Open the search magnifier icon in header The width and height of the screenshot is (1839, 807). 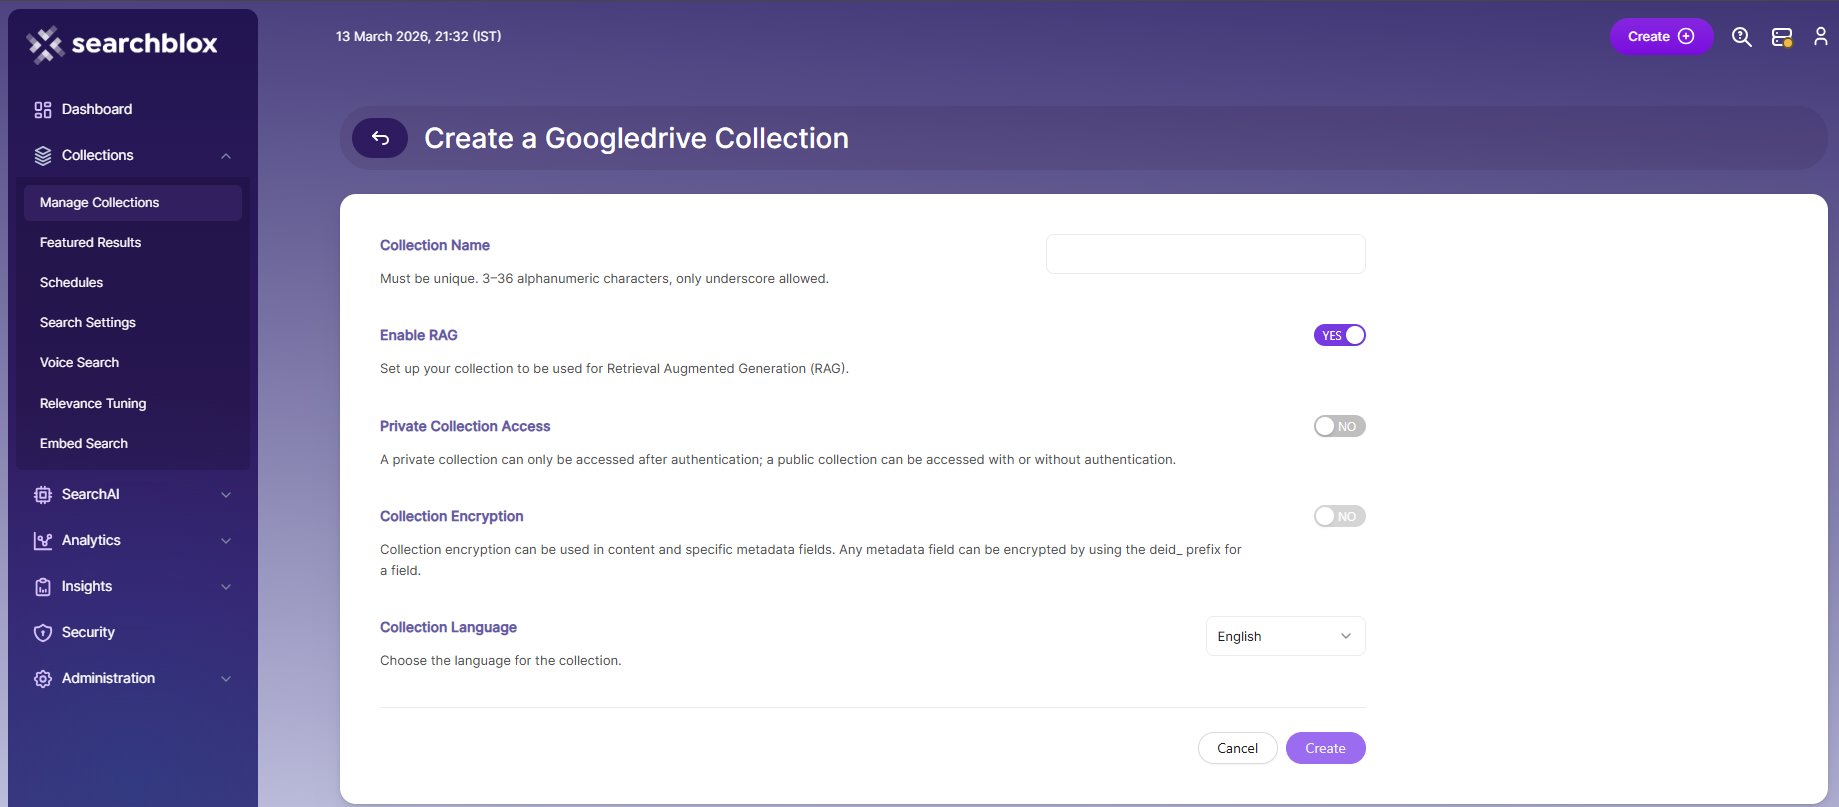pyautogui.click(x=1742, y=37)
